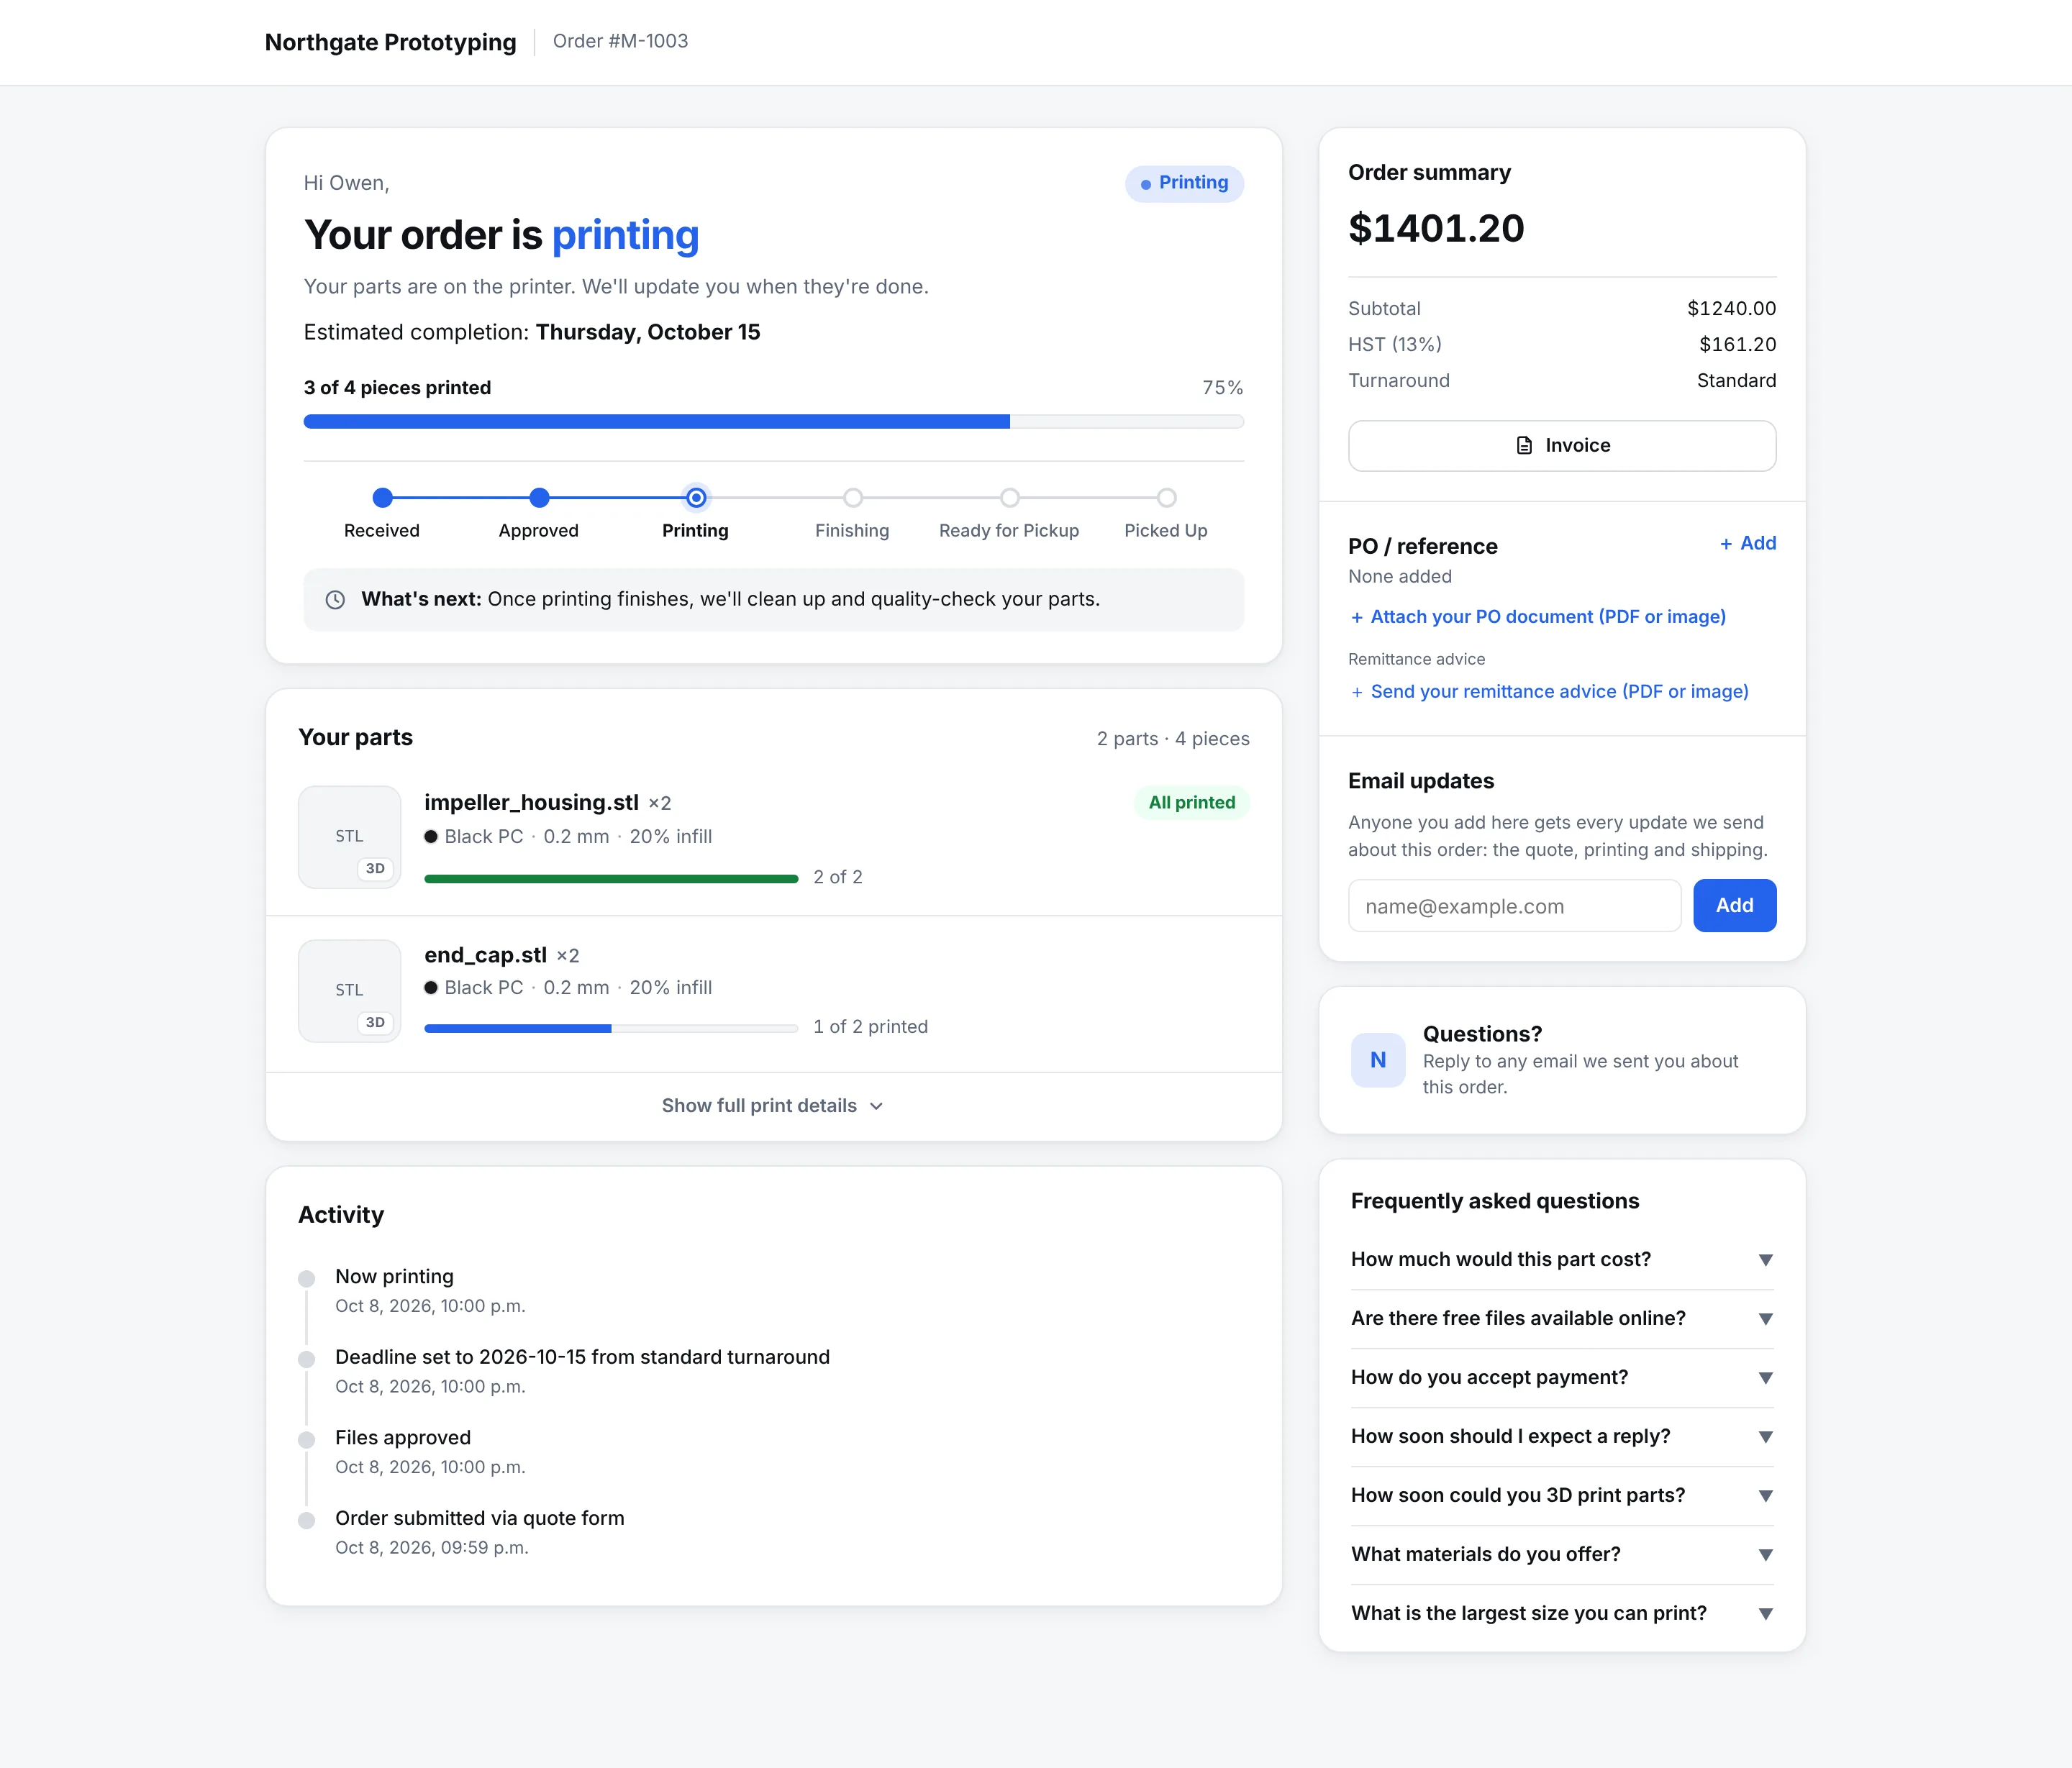Expand 'Are there free files available online?'
Screen dimensions: 2072x1768
[1562, 1319]
